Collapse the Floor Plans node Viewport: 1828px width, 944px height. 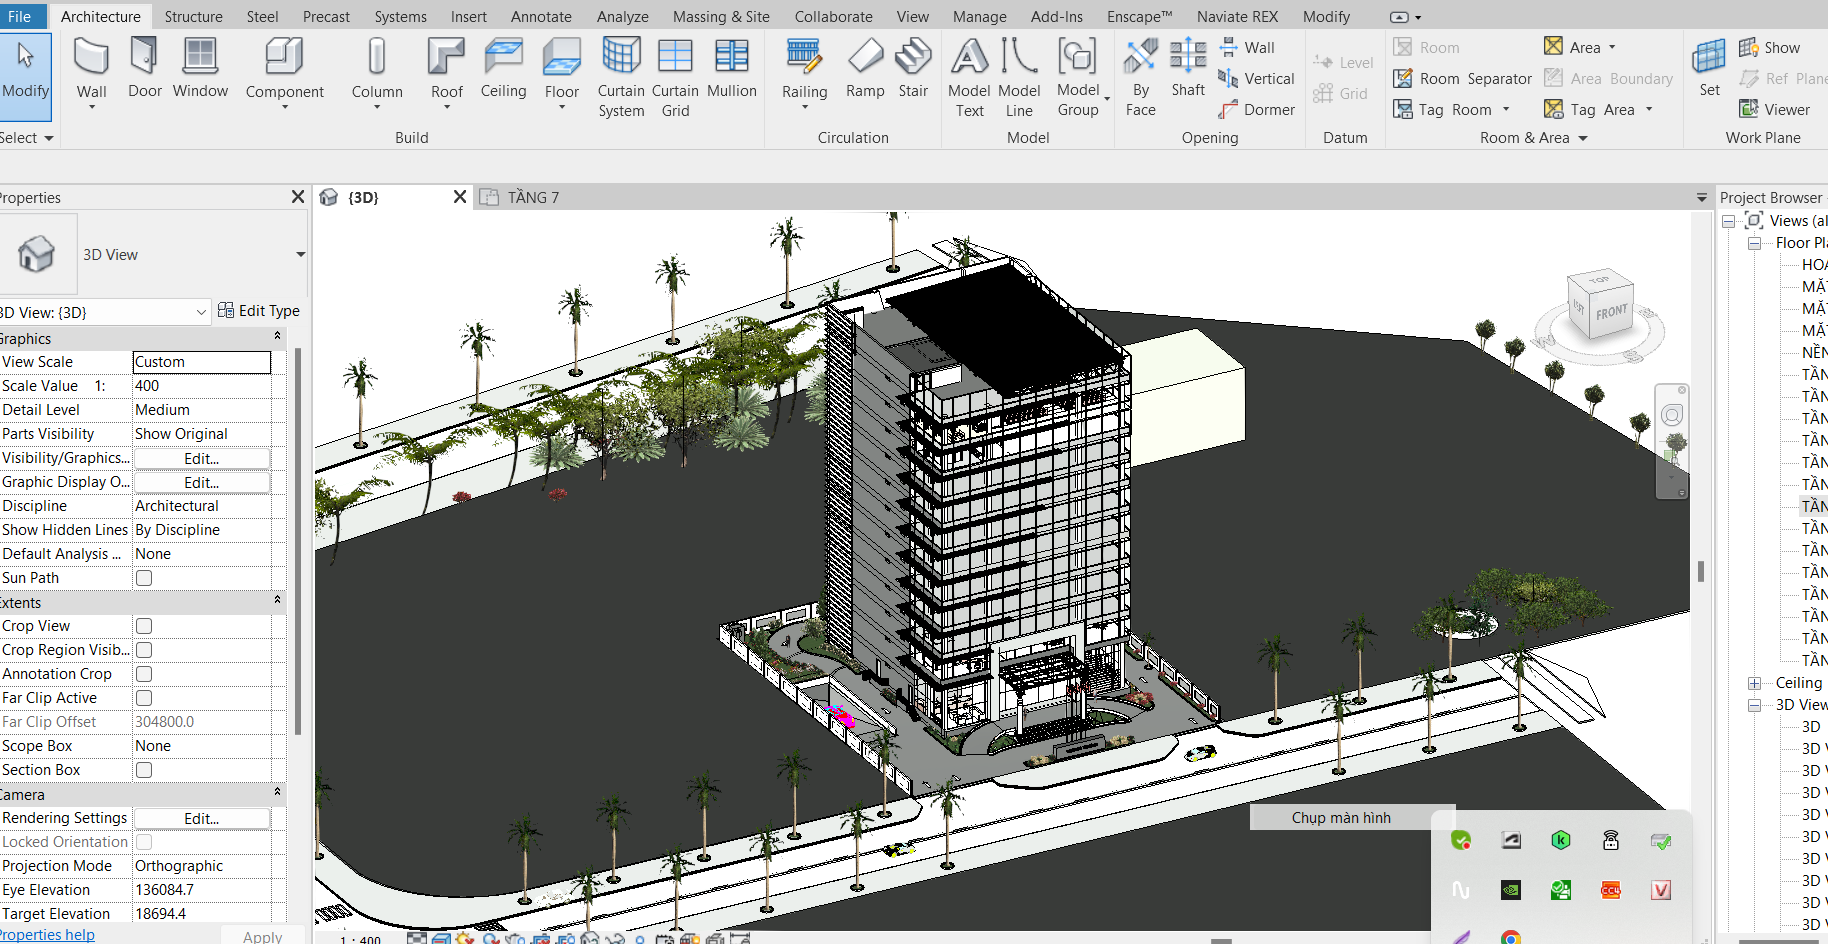coord(1755,242)
